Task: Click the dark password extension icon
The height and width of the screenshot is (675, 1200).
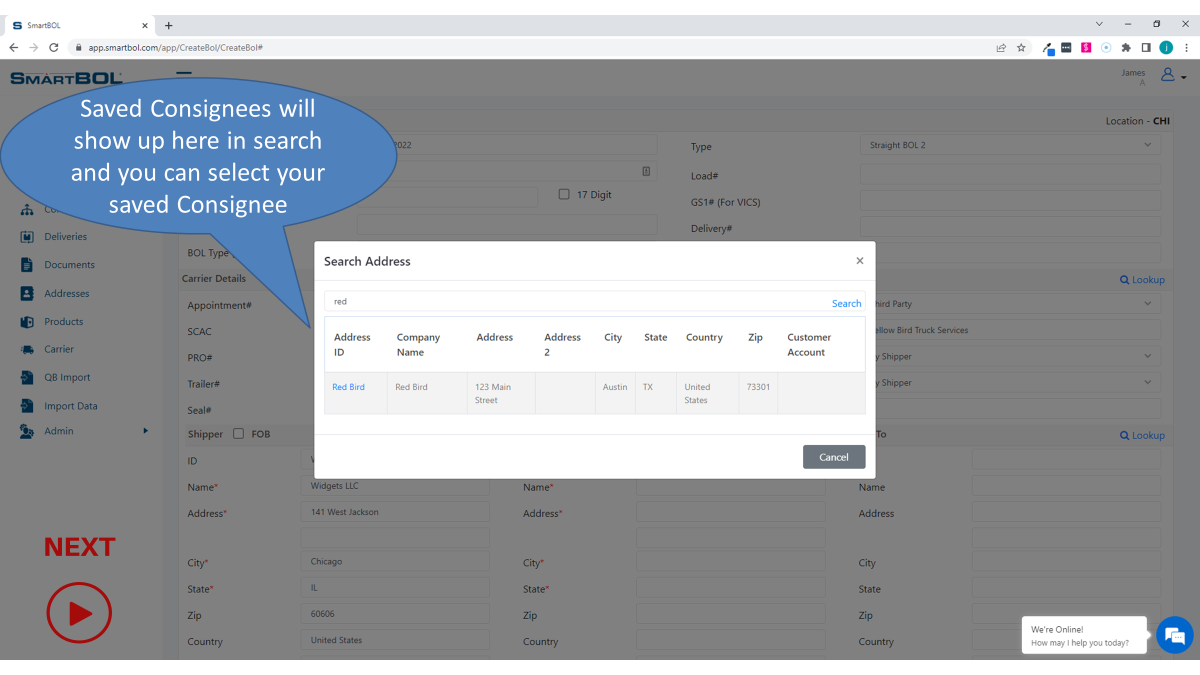Action: pos(1066,47)
